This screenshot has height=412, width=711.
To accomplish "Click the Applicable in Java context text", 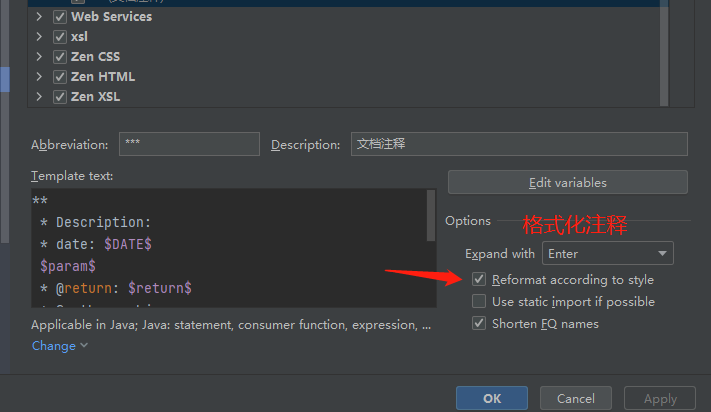I will [x=231, y=325].
